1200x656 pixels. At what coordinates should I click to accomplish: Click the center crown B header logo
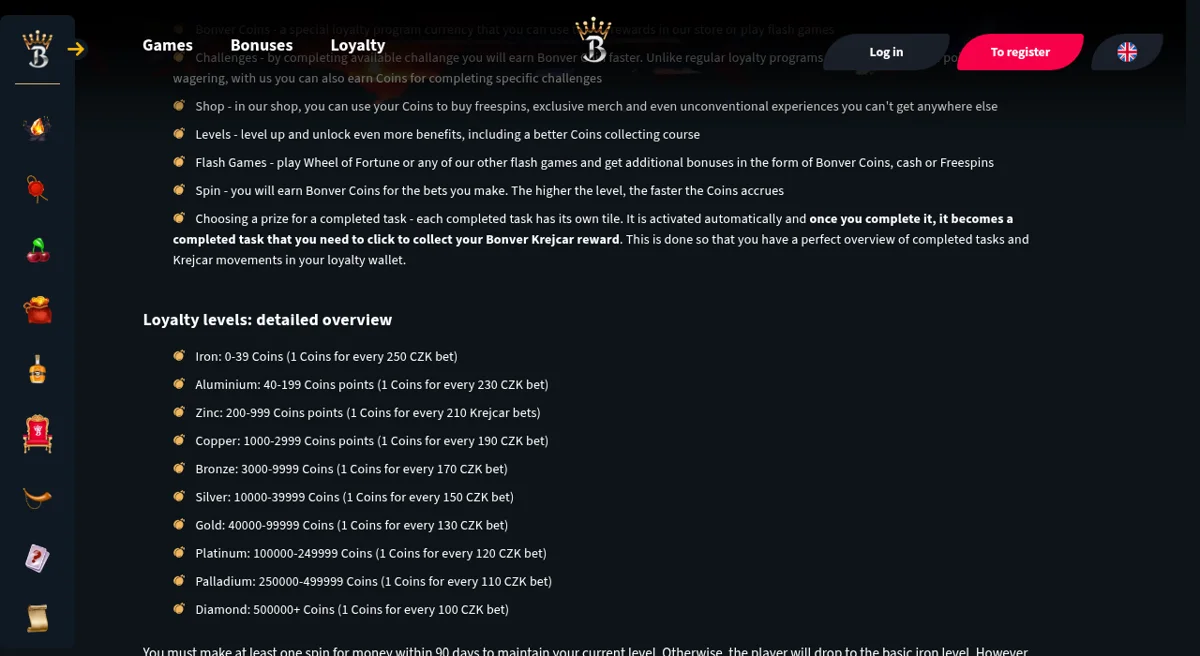coord(595,41)
